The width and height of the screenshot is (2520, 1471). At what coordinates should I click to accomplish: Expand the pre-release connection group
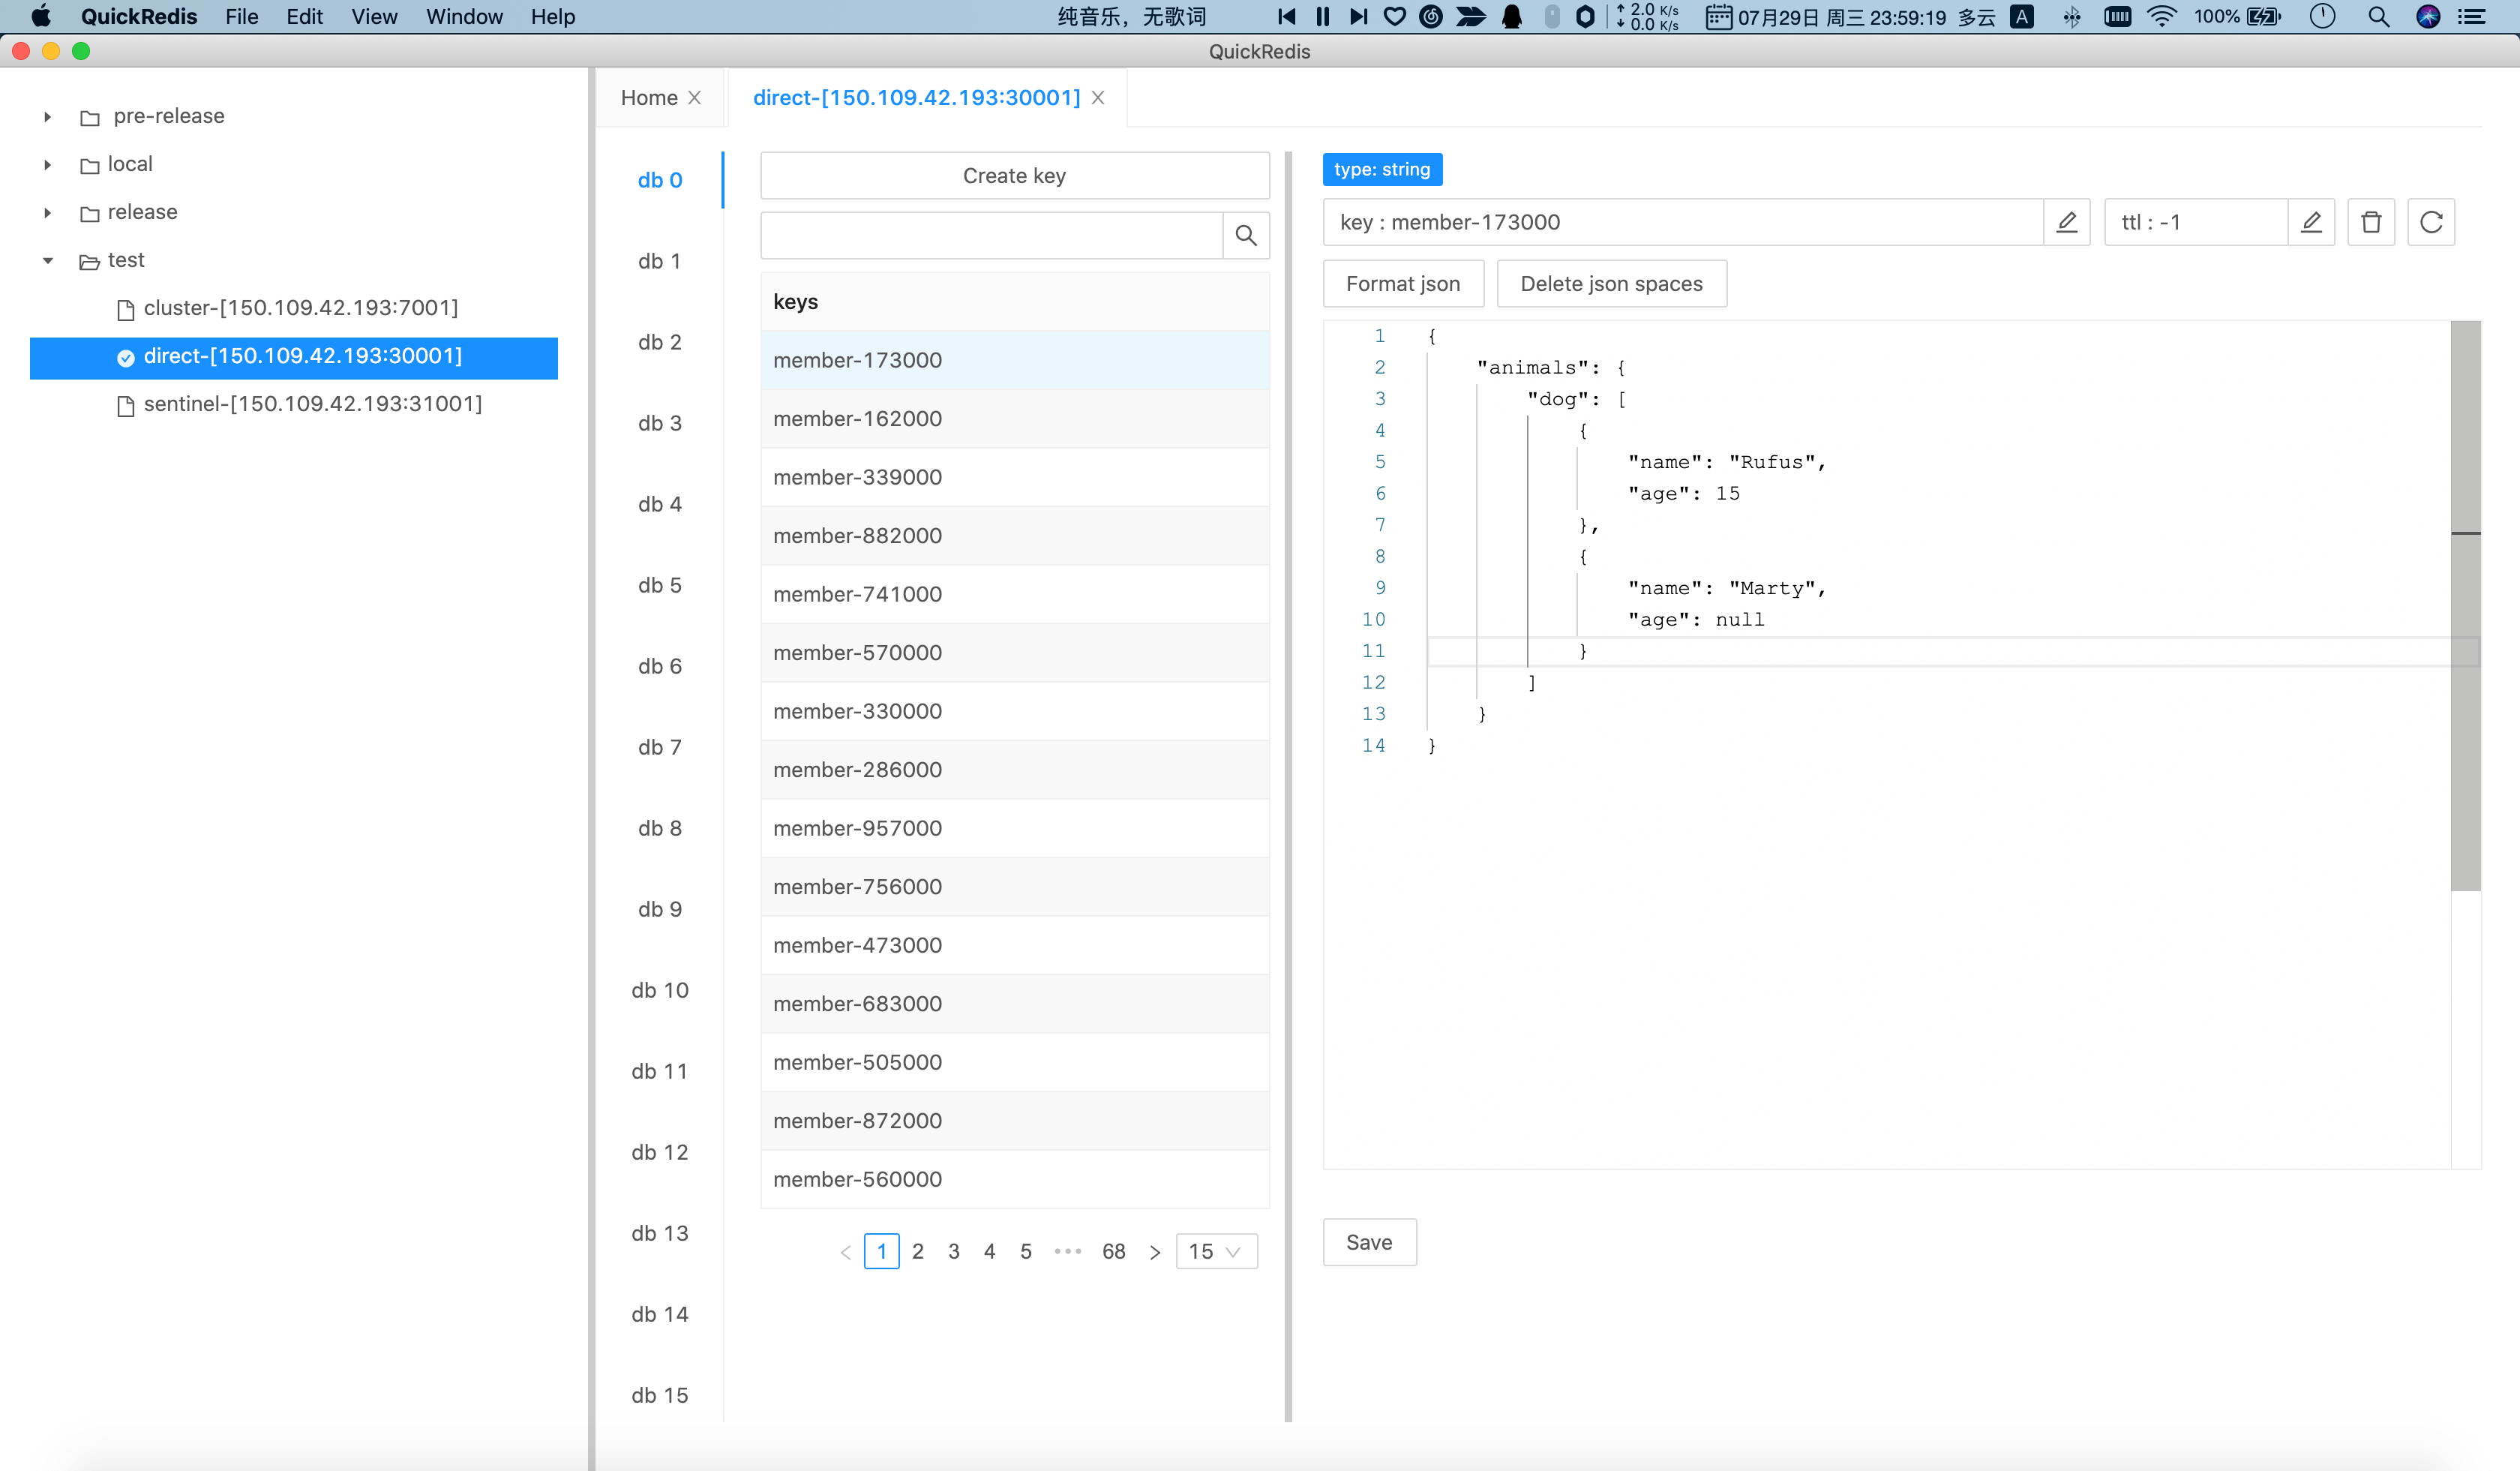47,116
